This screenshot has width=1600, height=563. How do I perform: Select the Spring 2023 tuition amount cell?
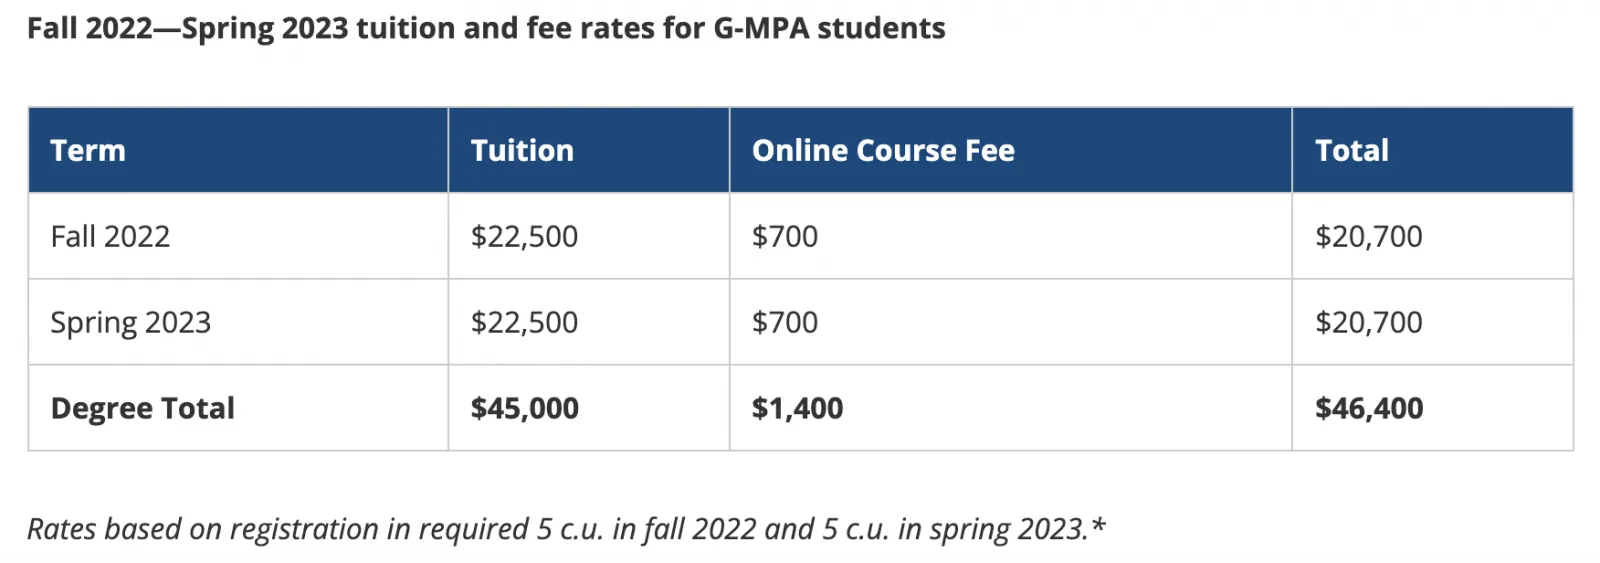524,323
